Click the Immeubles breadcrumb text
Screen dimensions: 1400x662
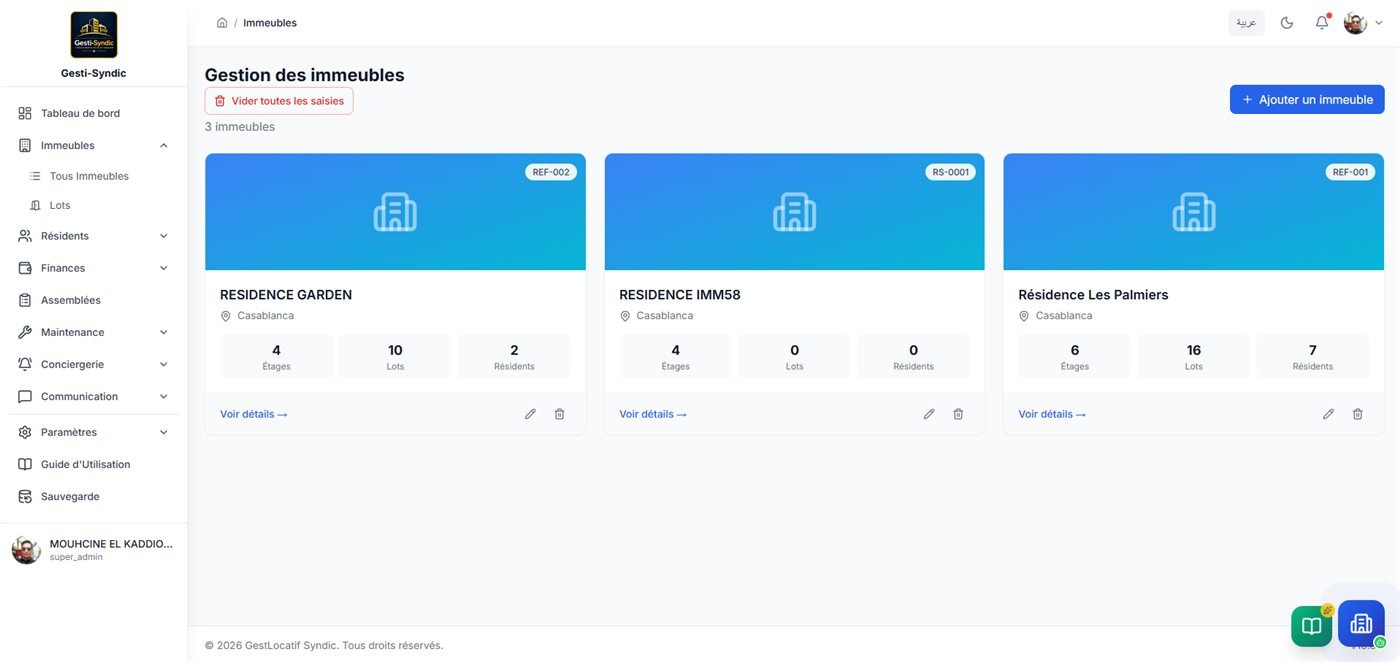tap(270, 22)
